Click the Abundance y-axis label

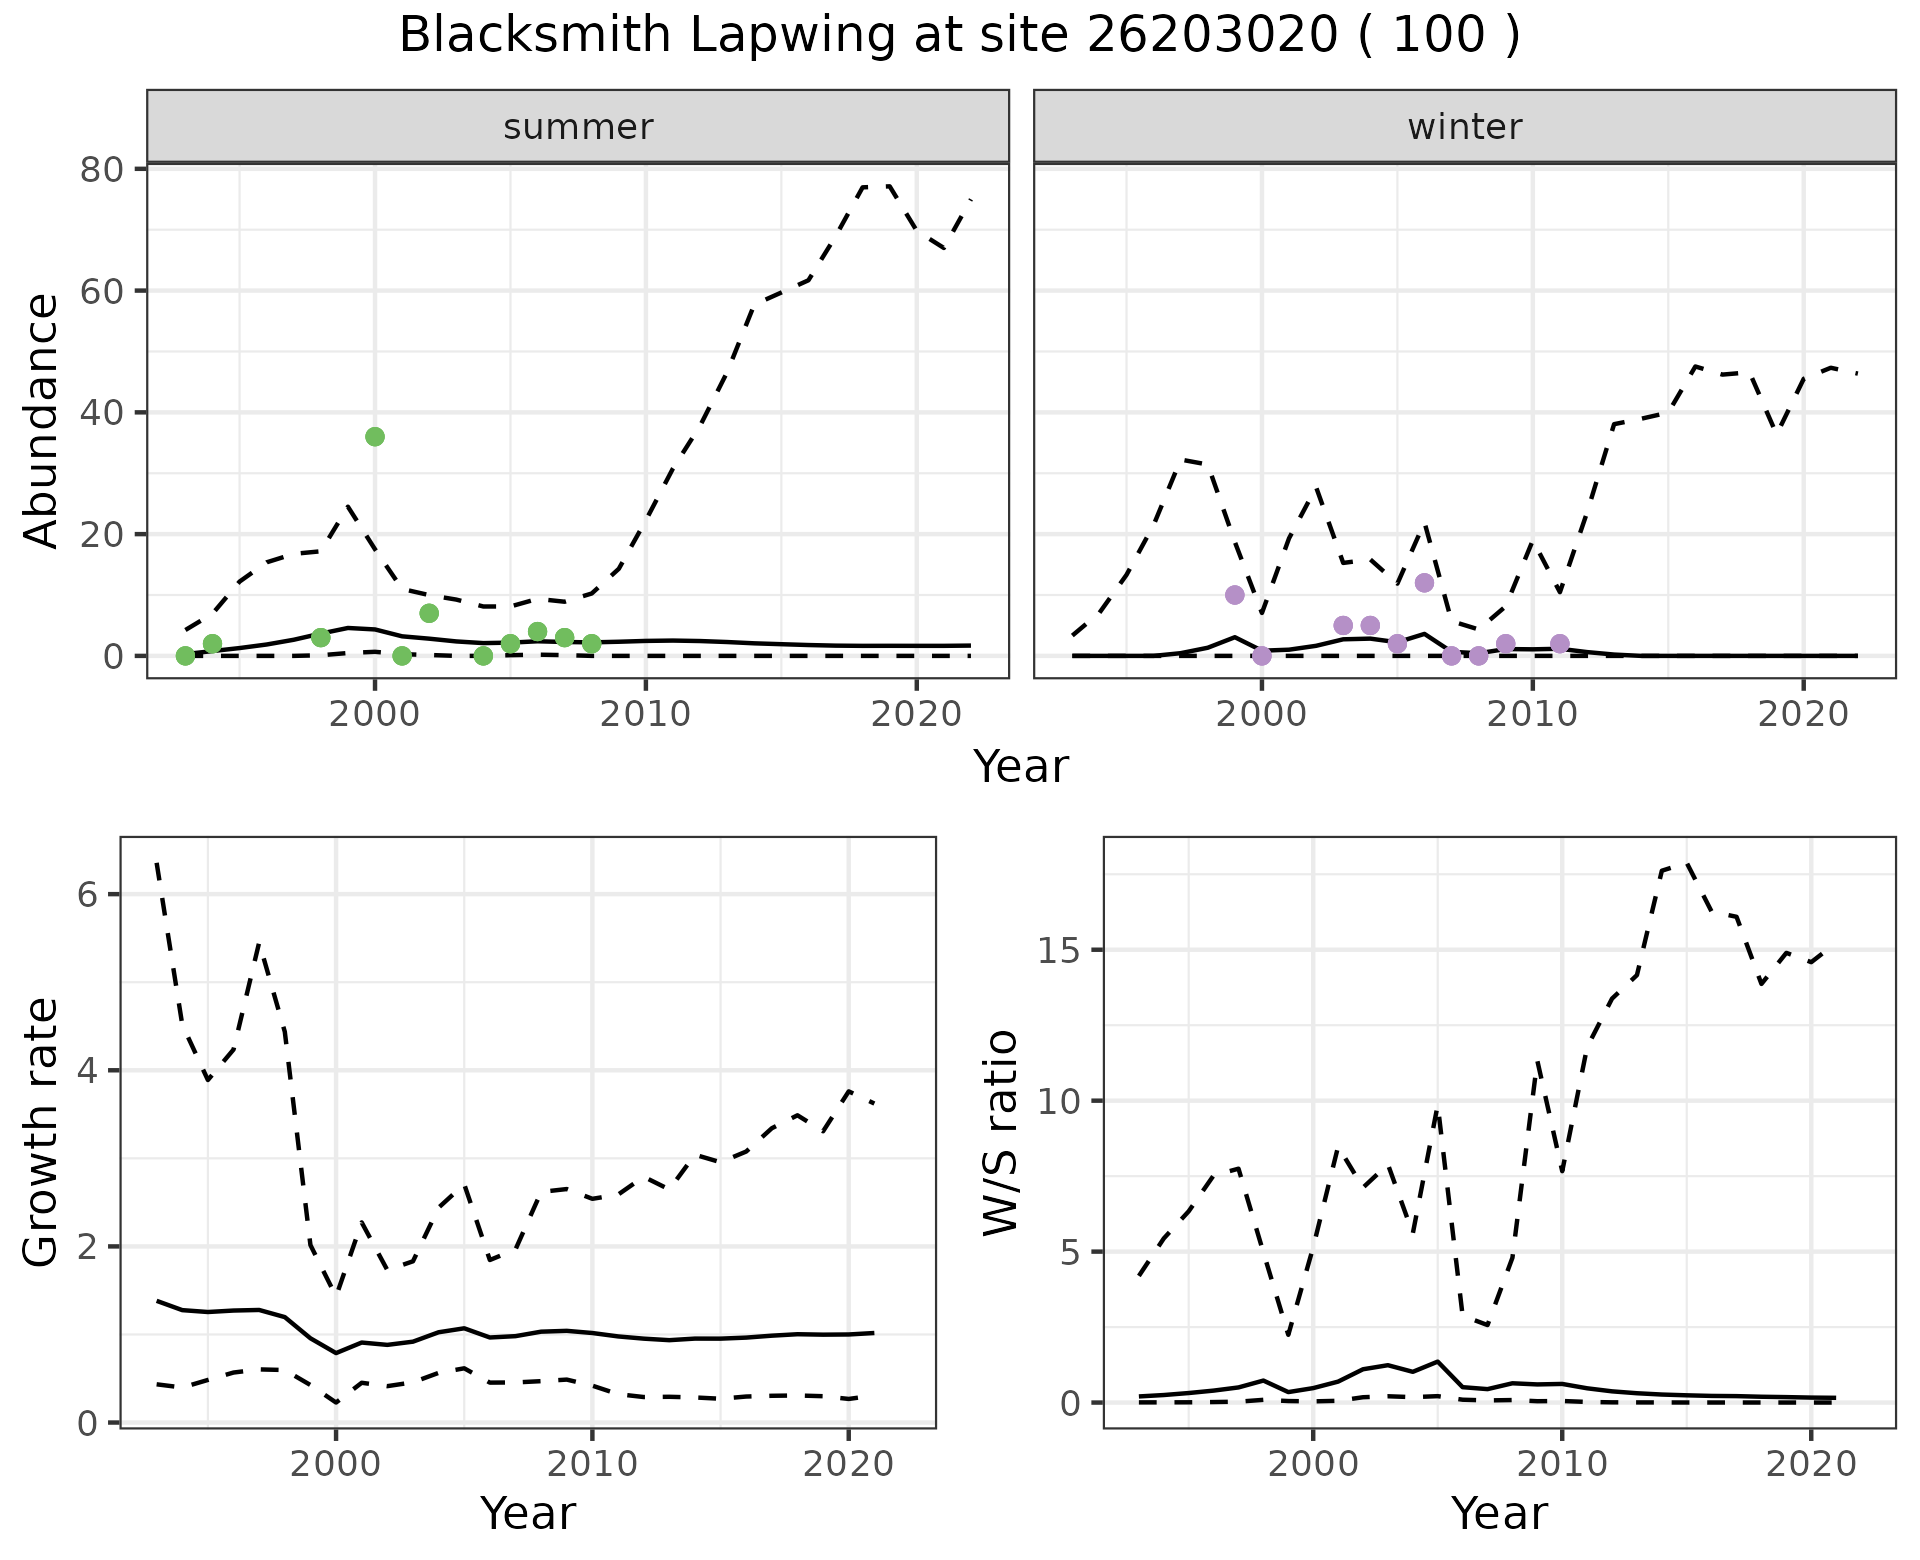point(42,420)
